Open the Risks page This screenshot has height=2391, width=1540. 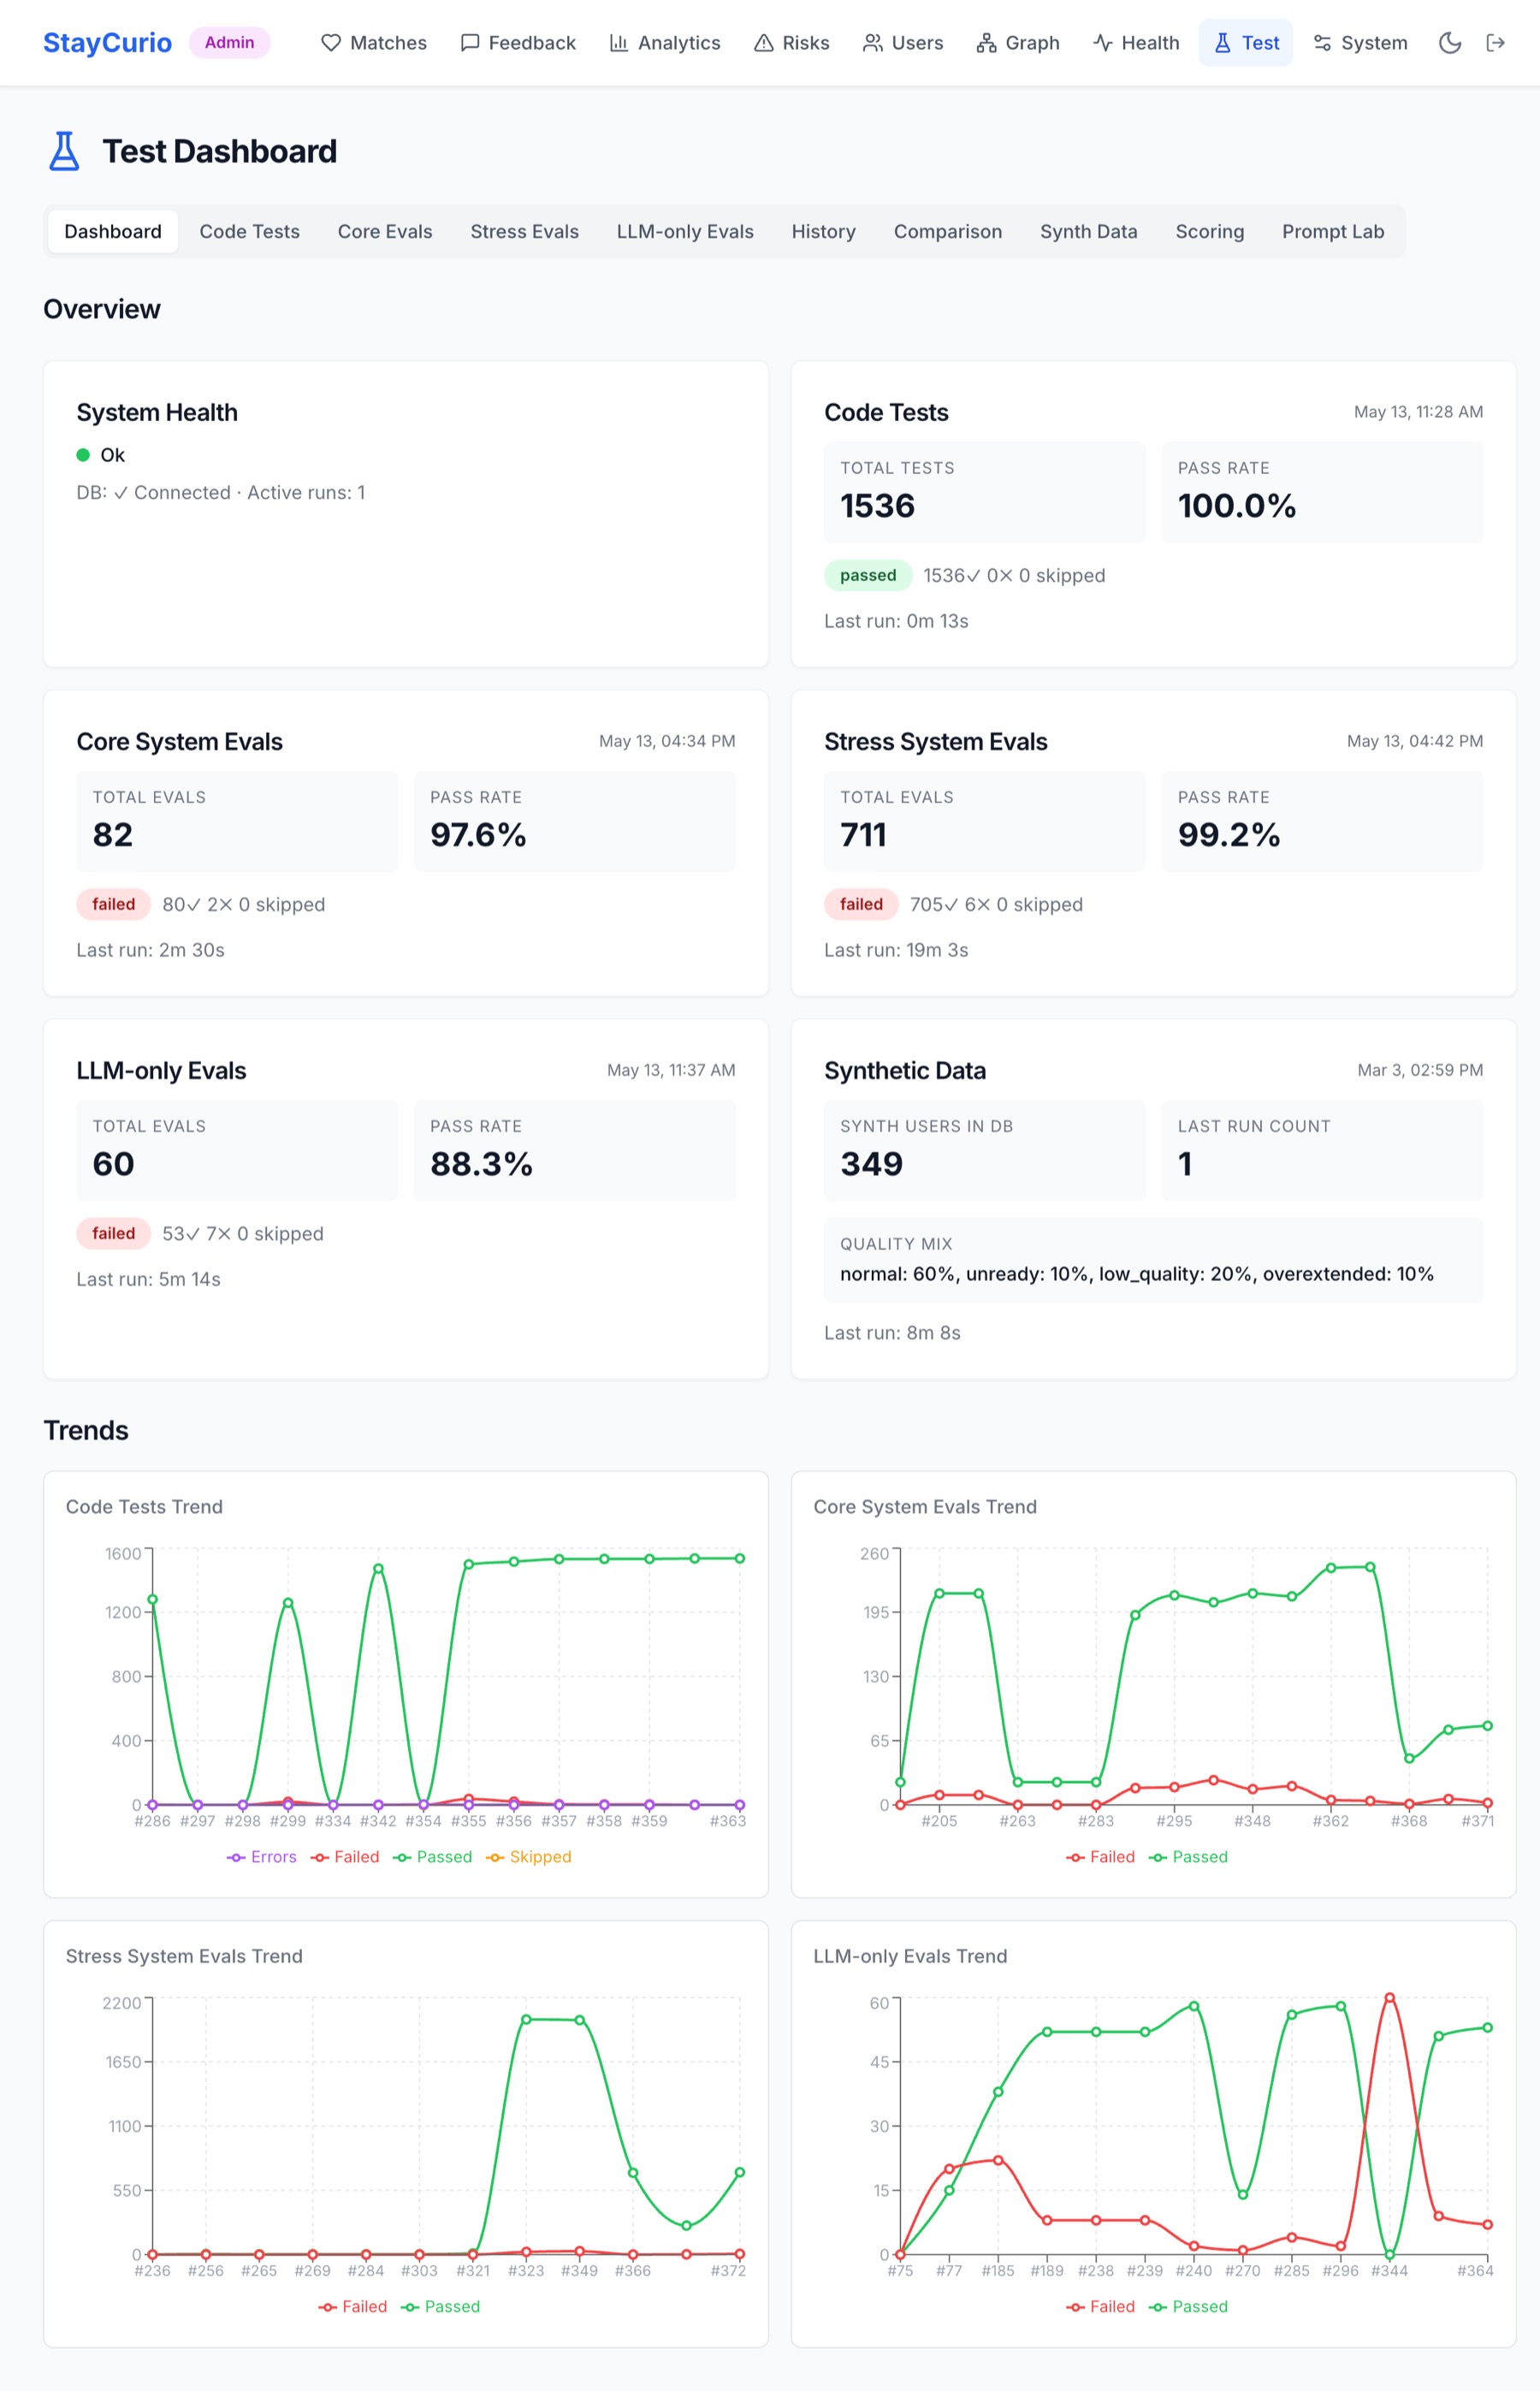[791, 43]
